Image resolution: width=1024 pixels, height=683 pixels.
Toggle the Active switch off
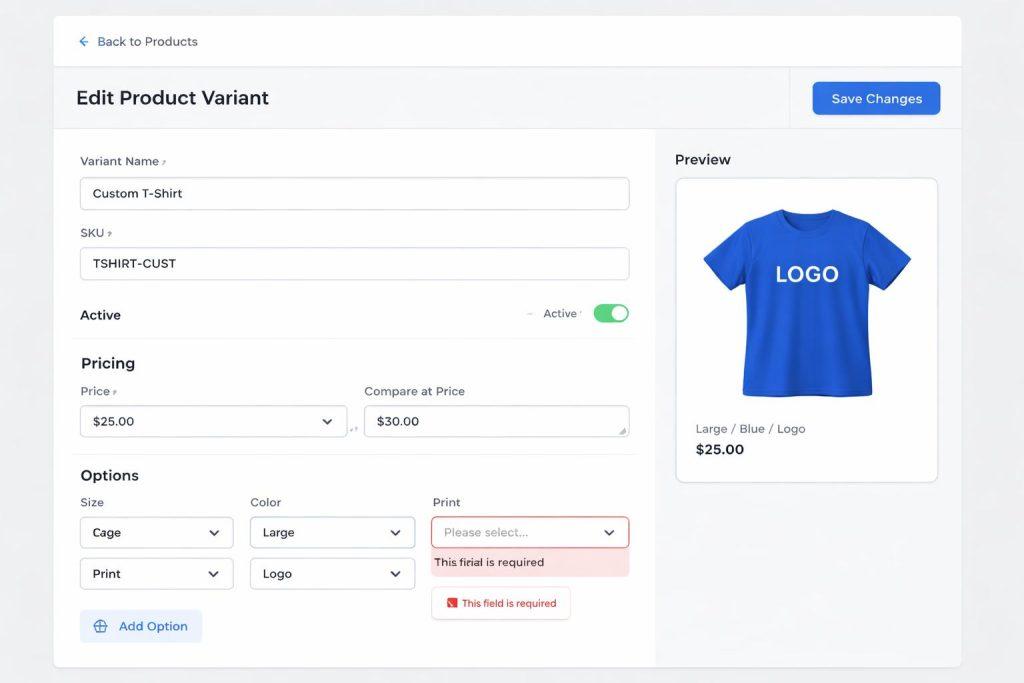point(610,314)
